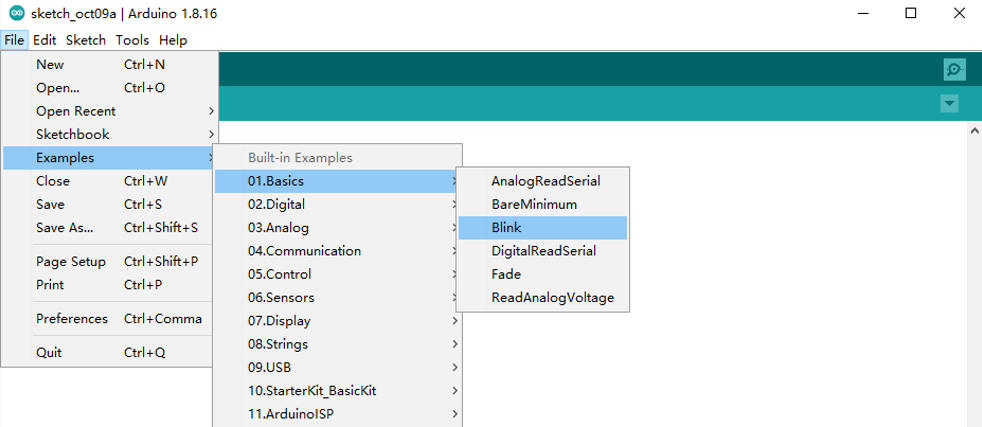The width and height of the screenshot is (982, 427).
Task: Choose Save As... from the File menu
Action: click(110, 227)
